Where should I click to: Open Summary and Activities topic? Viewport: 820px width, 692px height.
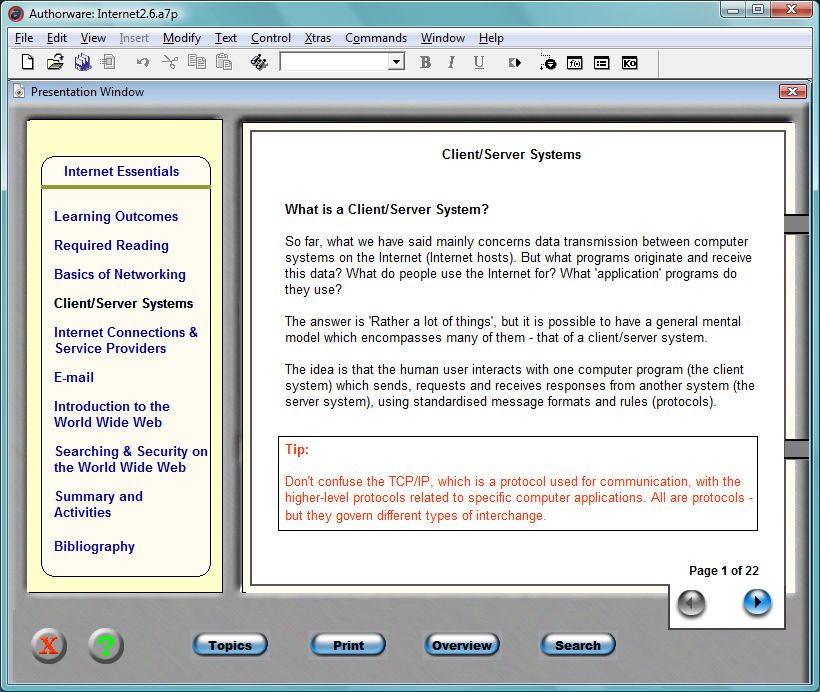click(98, 504)
